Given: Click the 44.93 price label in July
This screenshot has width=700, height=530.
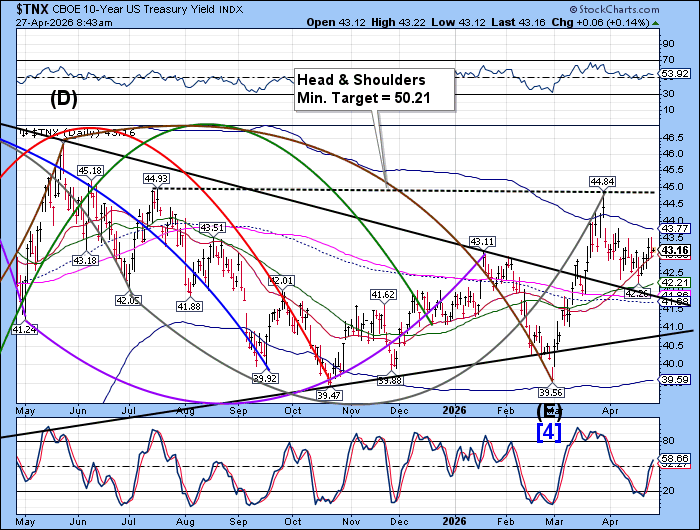Looking at the screenshot, I should point(156,178).
